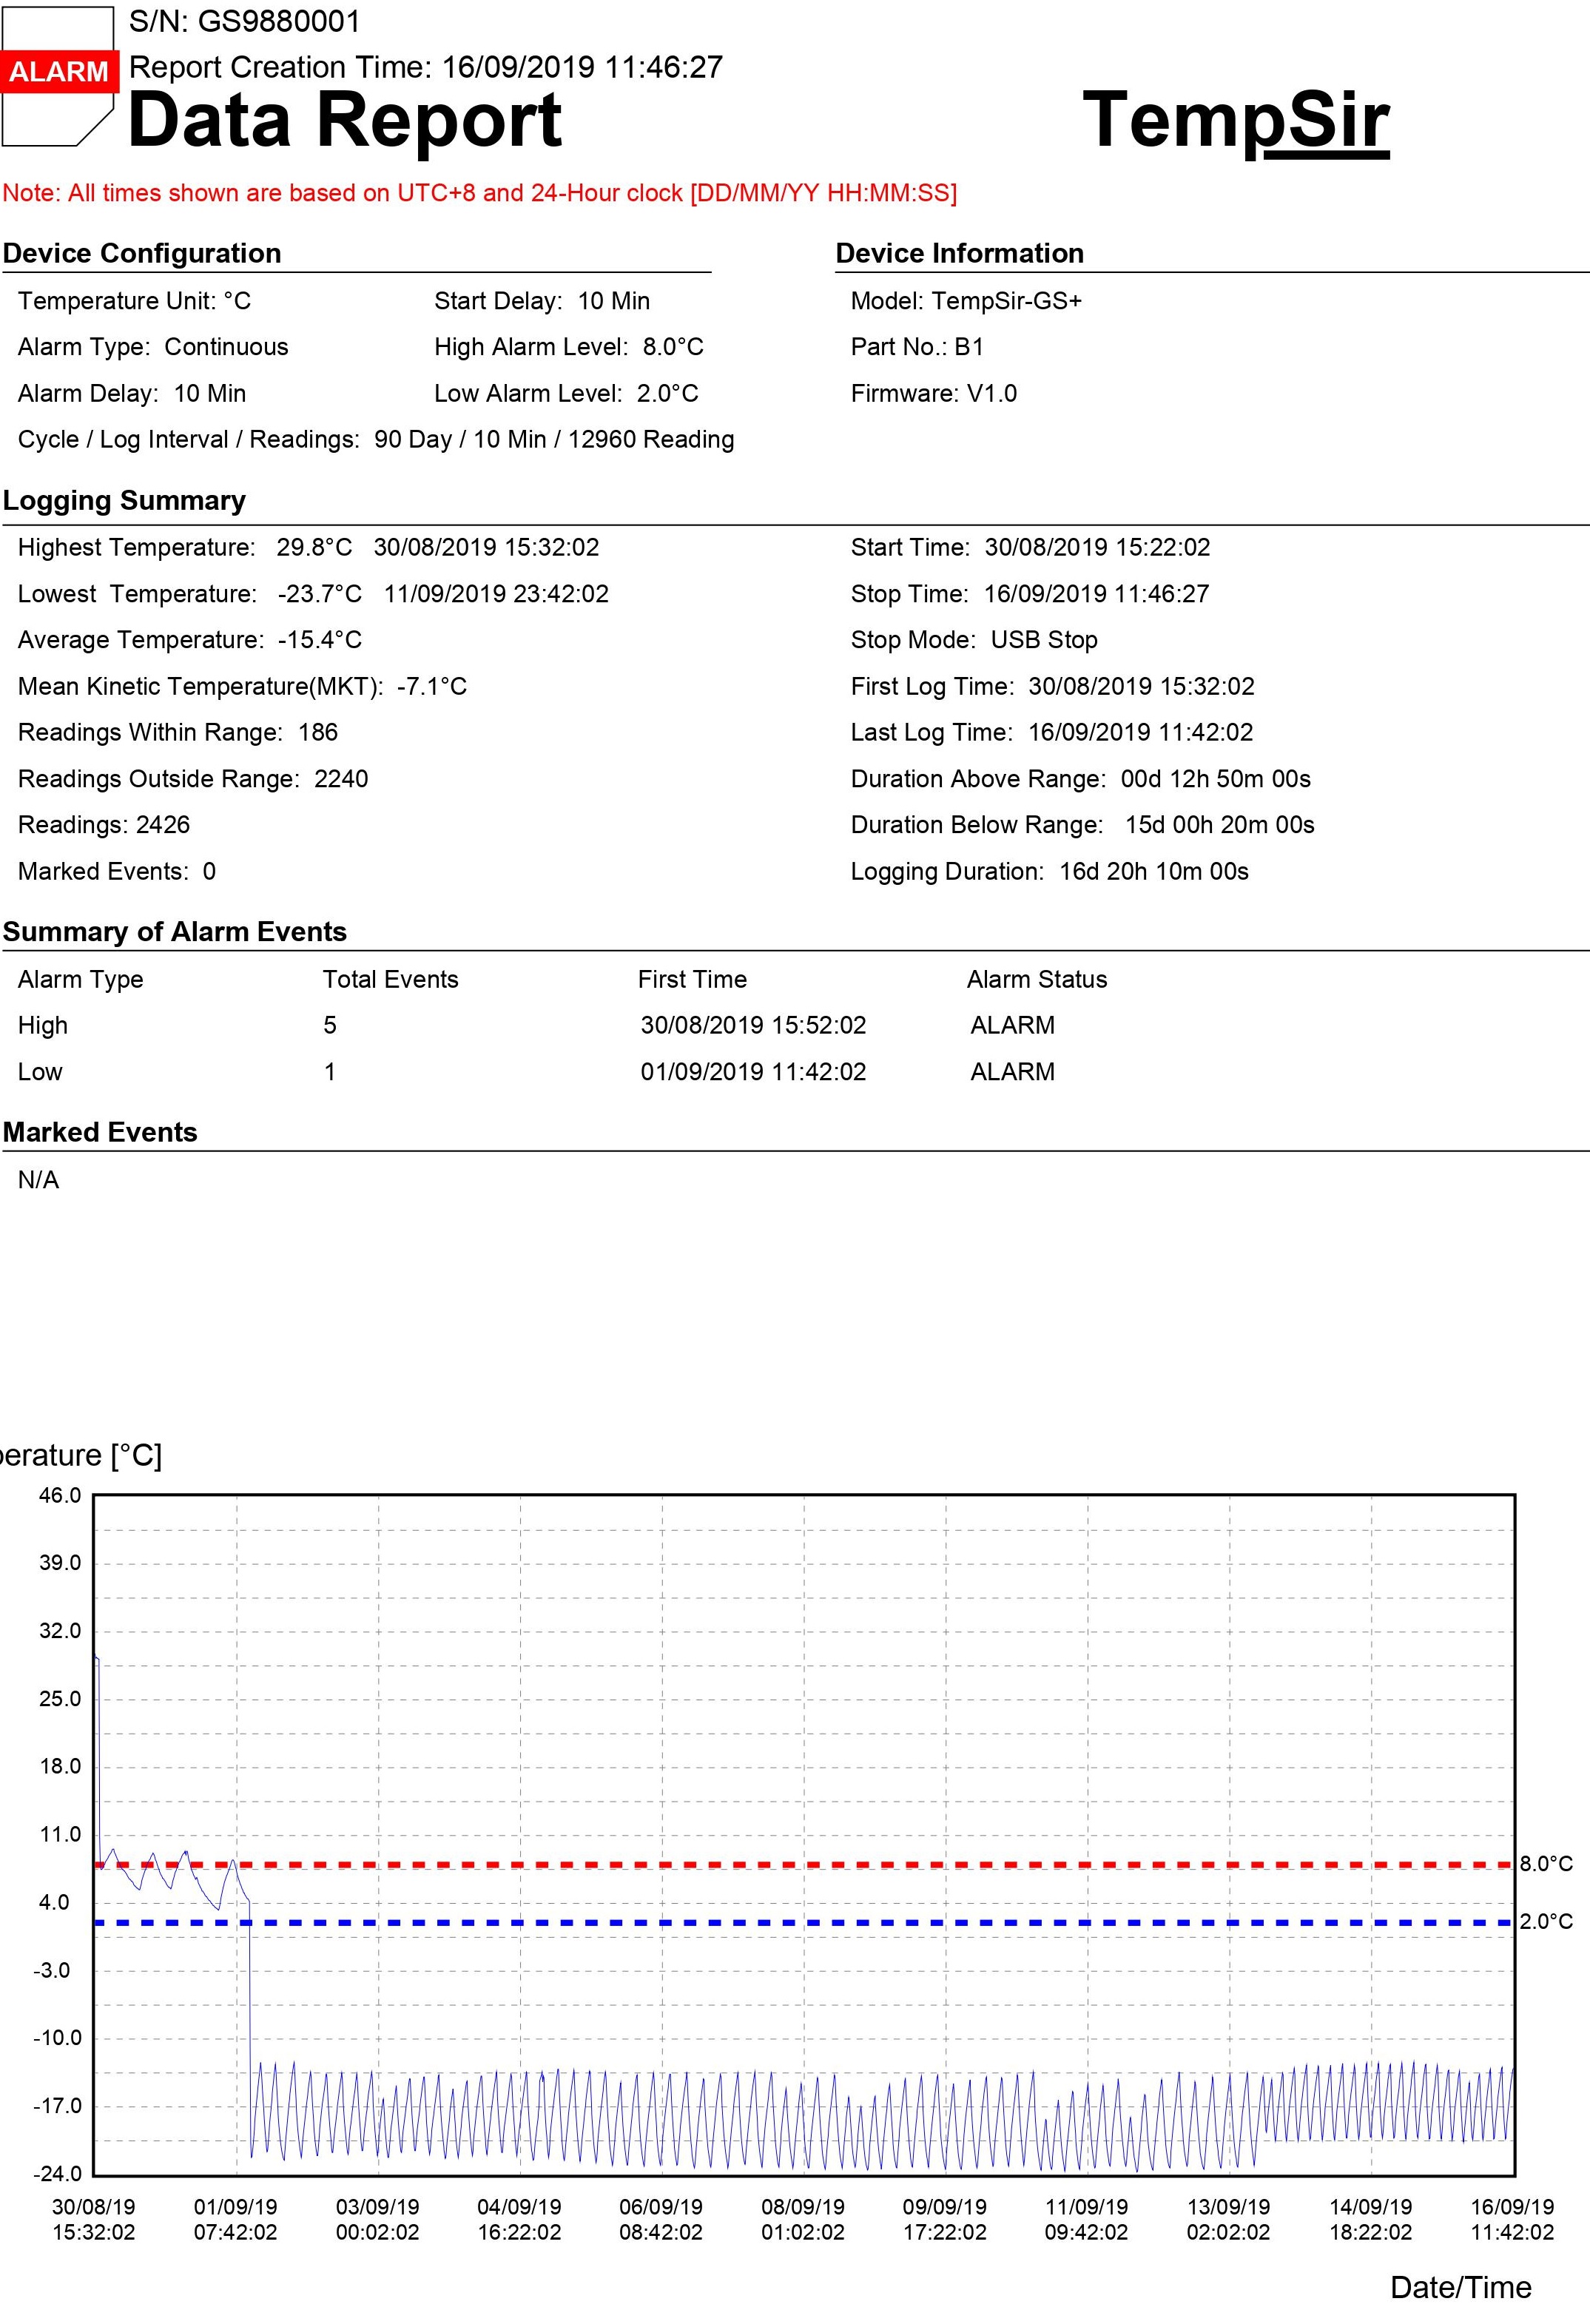The width and height of the screenshot is (1590, 2324).
Task: Click Average Temperature -15.4°C
Action: click(190, 640)
